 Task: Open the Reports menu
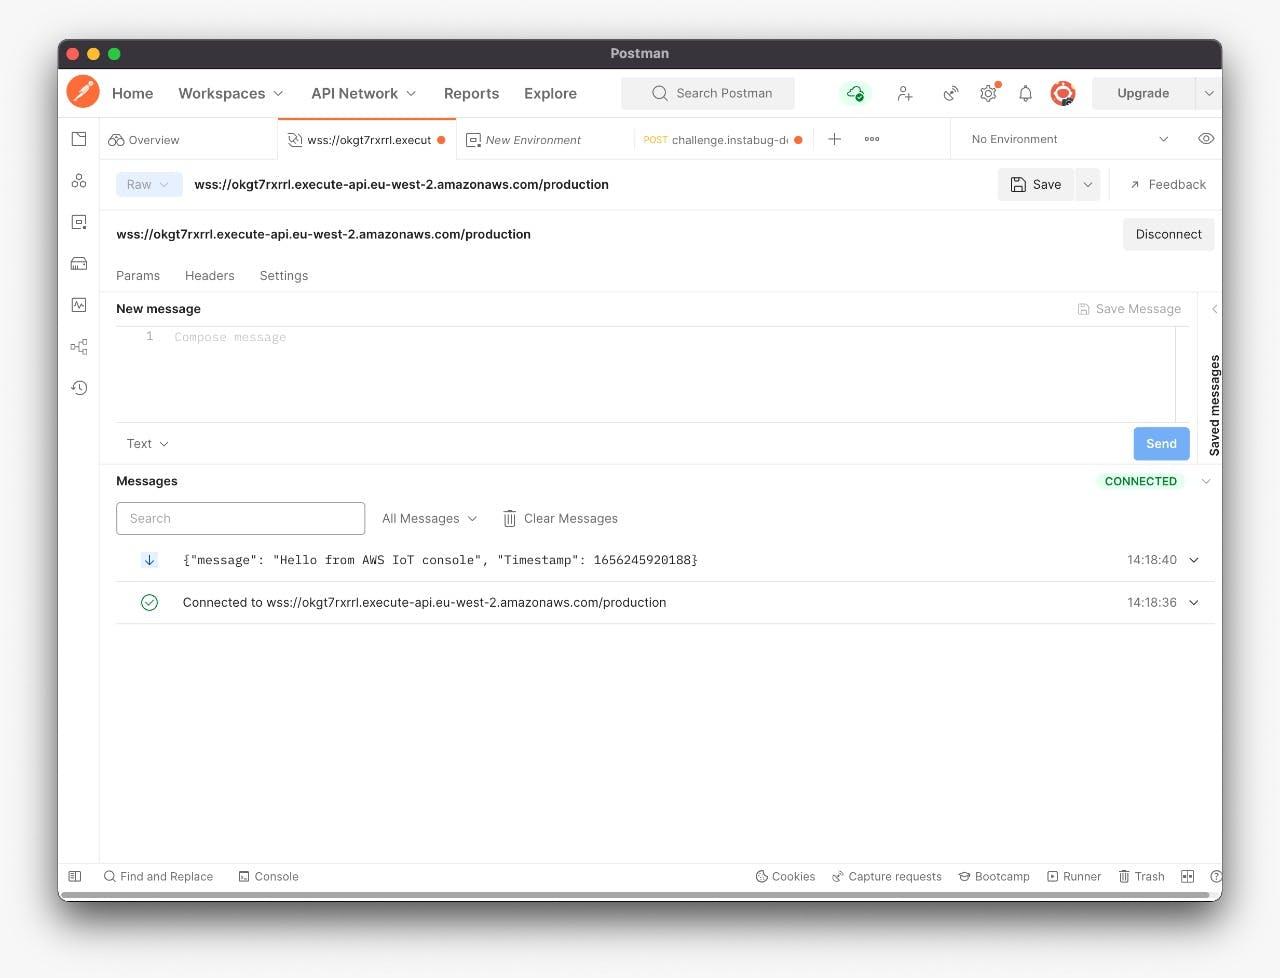[x=471, y=93]
